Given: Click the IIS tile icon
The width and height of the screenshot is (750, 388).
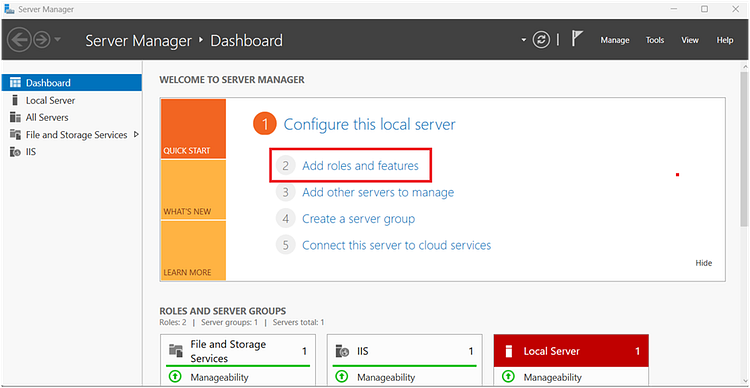Looking at the screenshot, I should pyautogui.click(x=342, y=351).
